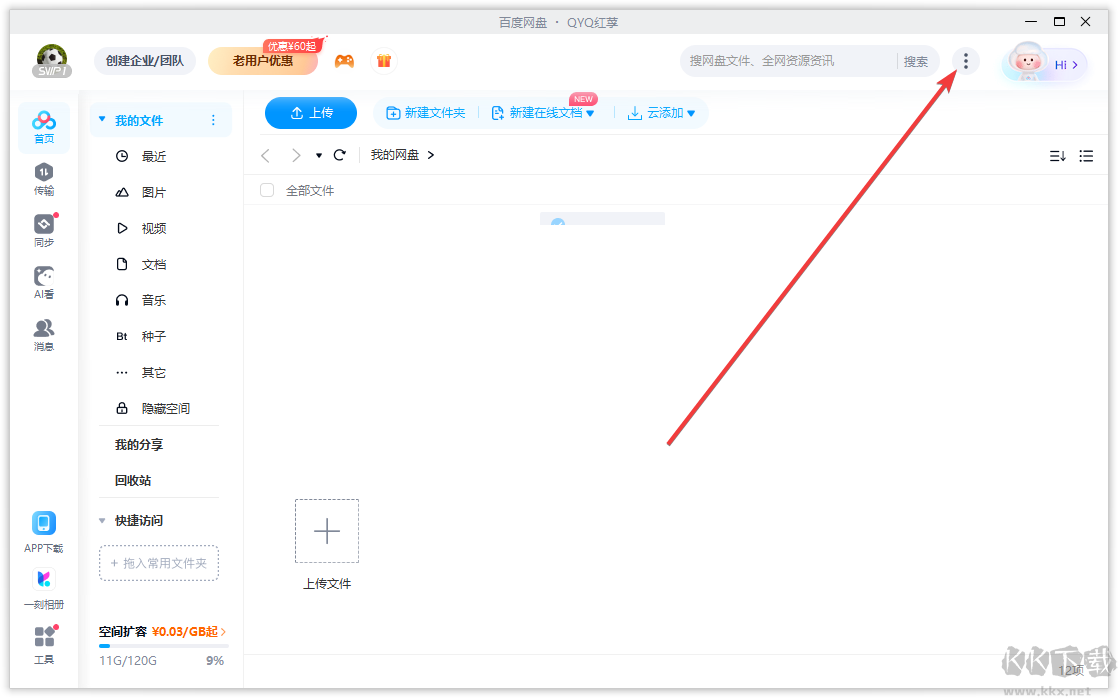The height and width of the screenshot is (698, 1118).
Task: Expand the 云添加 dropdown
Action: coord(691,113)
